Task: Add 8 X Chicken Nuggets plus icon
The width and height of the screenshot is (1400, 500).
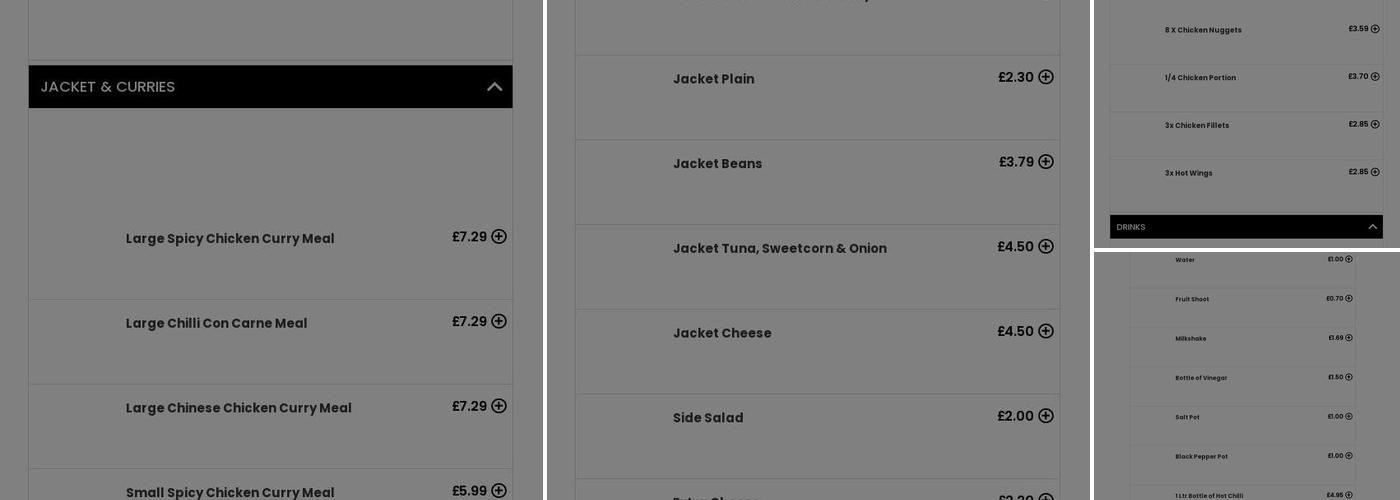Action: 1375,29
